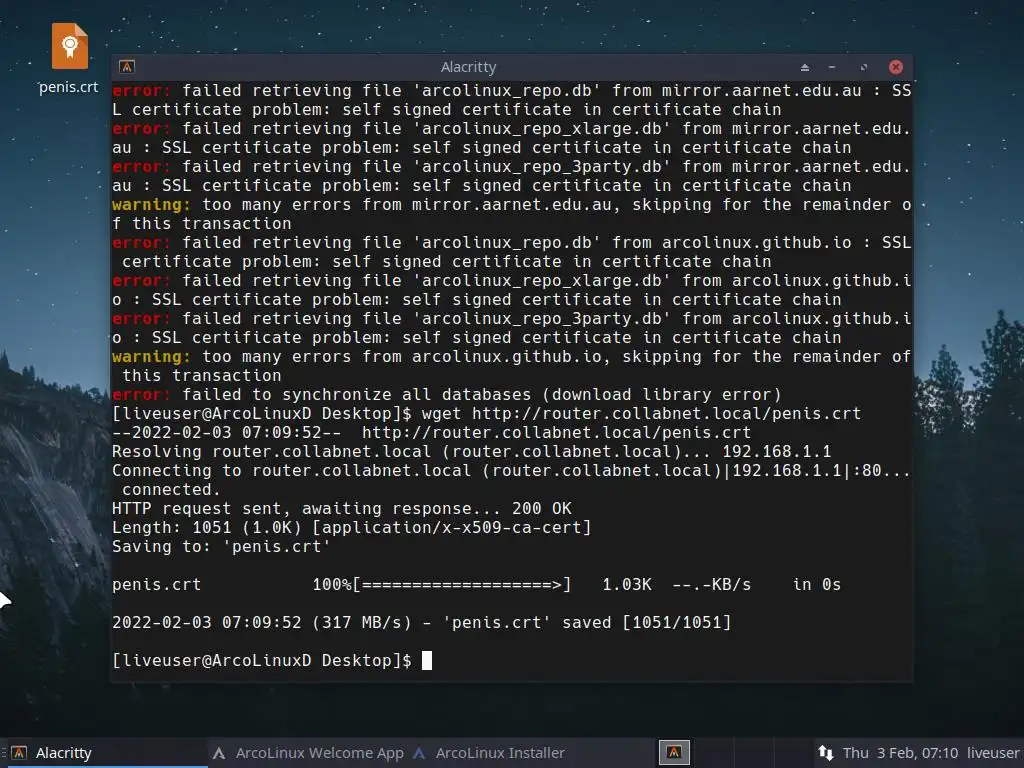Viewport: 1024px width, 768px height.
Task: Click the "Saving to: 'penis.crt'" line
Action: 221,546
